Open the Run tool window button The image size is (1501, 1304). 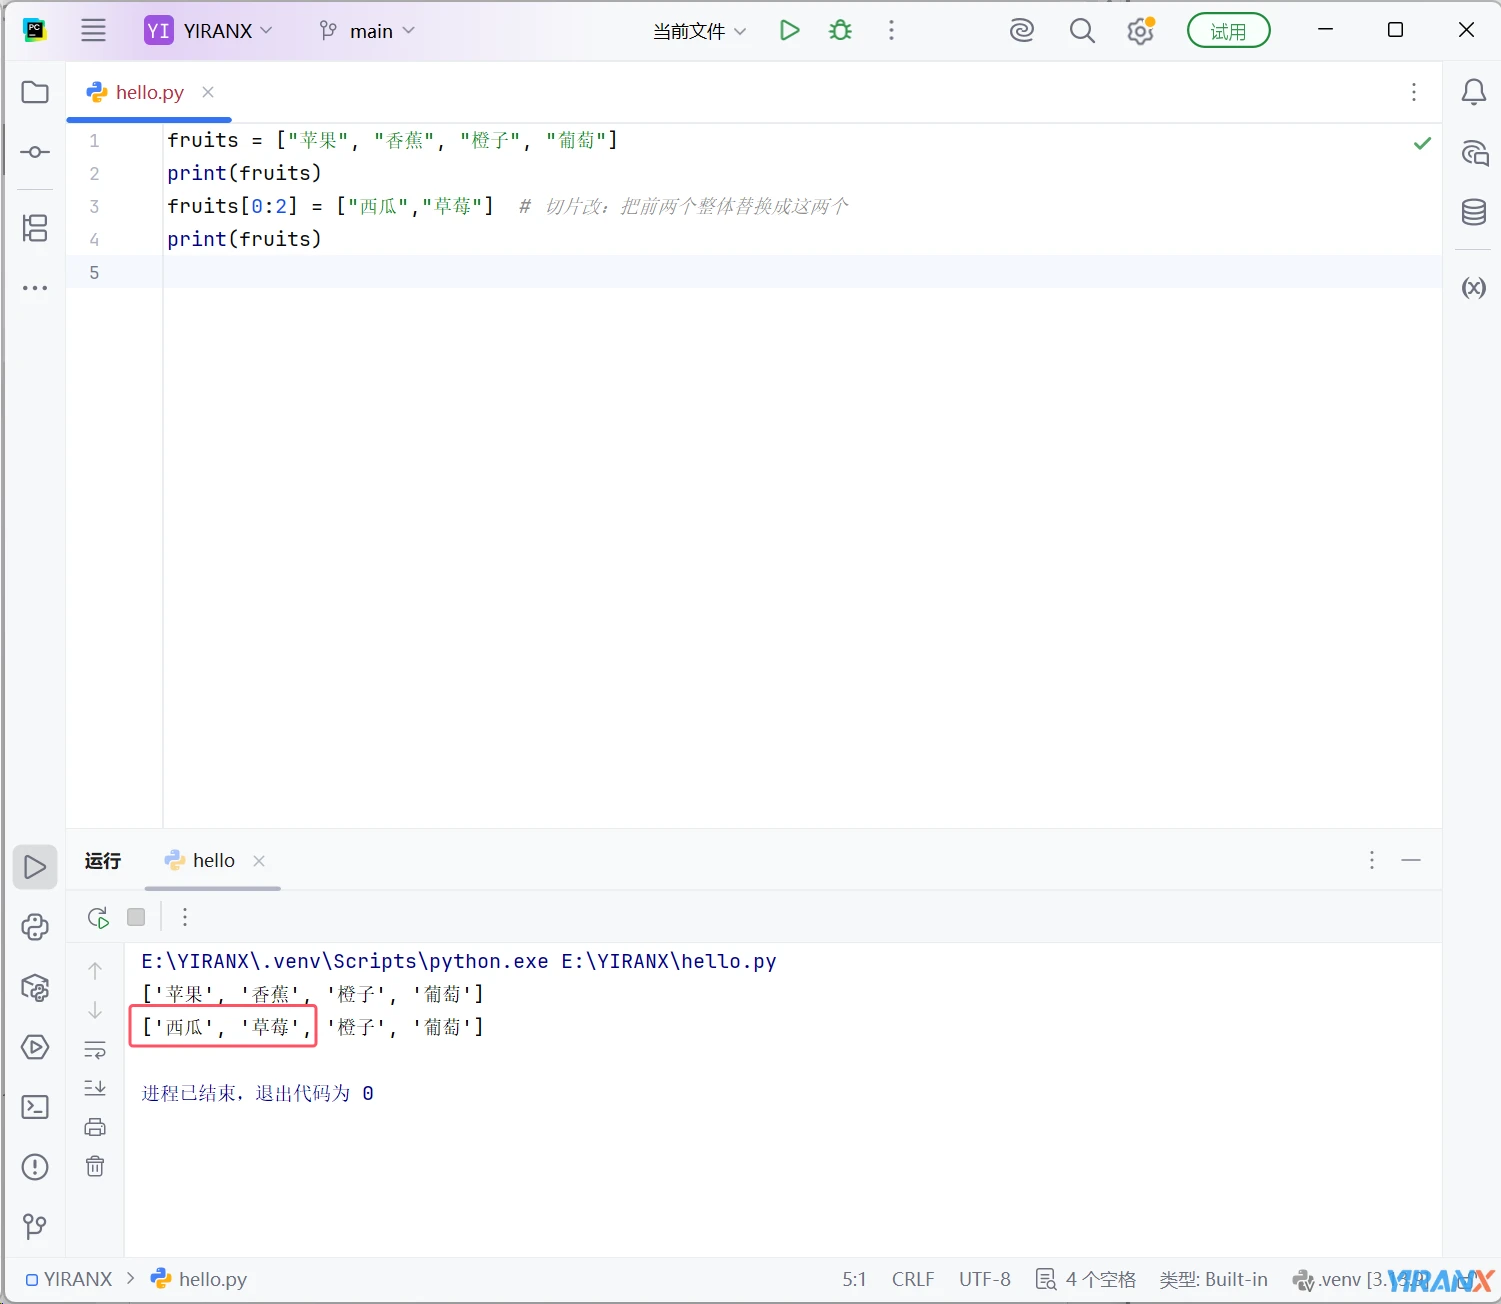[x=35, y=867]
